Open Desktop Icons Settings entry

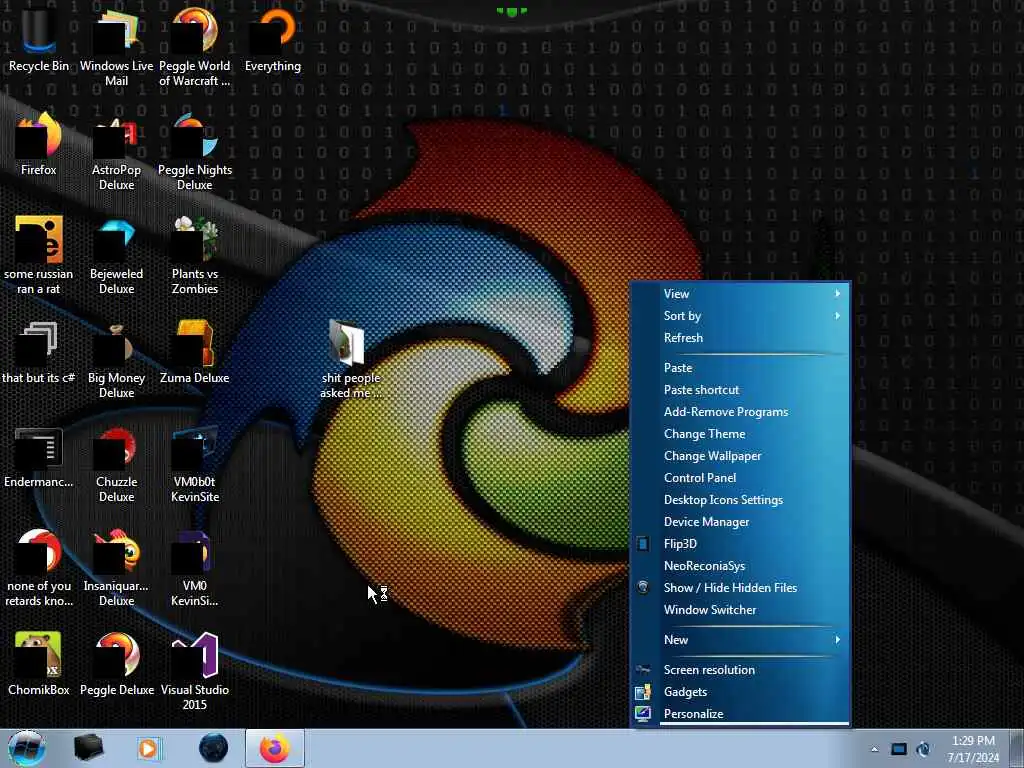741,500
